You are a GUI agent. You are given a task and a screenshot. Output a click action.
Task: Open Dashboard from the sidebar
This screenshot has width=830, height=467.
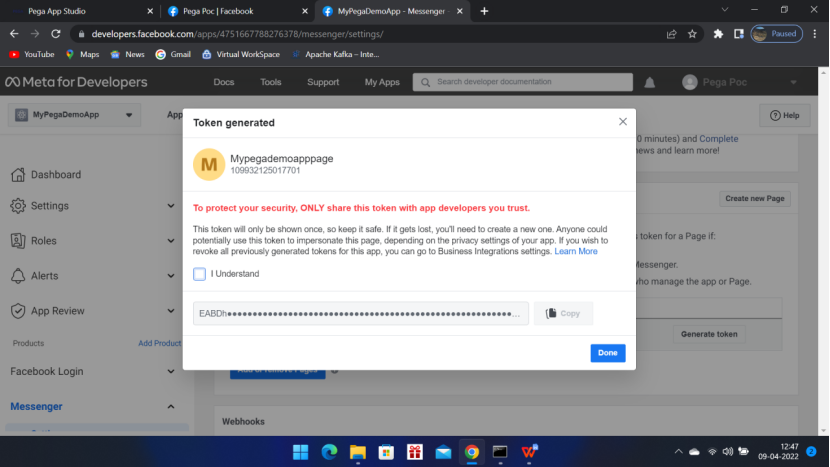tap(56, 175)
